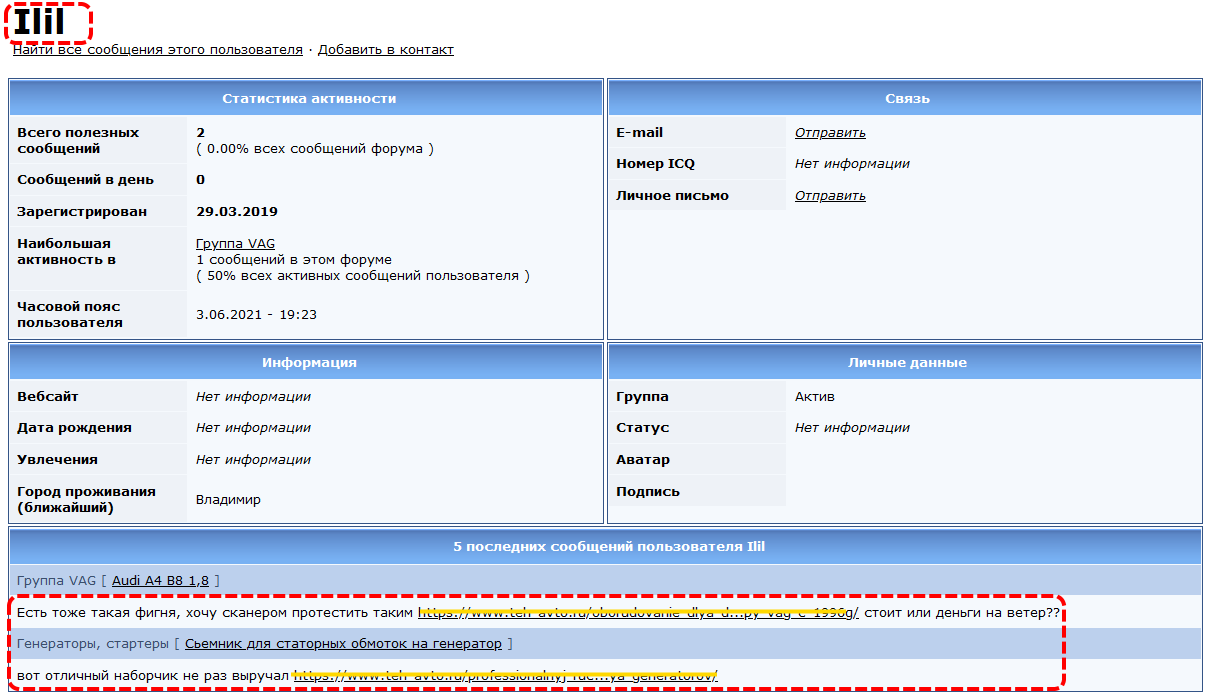Click the 'Город проживания (ближайший)' label

pyautogui.click(x=87, y=499)
